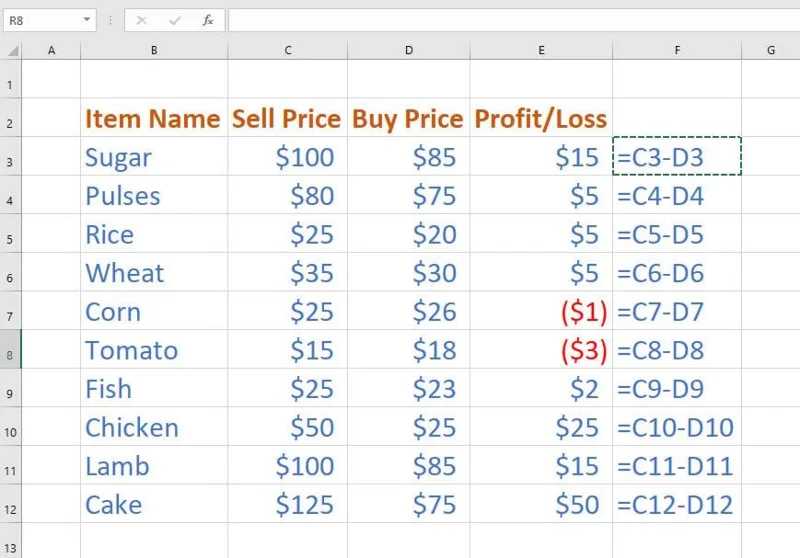
Task: Click the Select All corner triangle
Action: click(11, 50)
